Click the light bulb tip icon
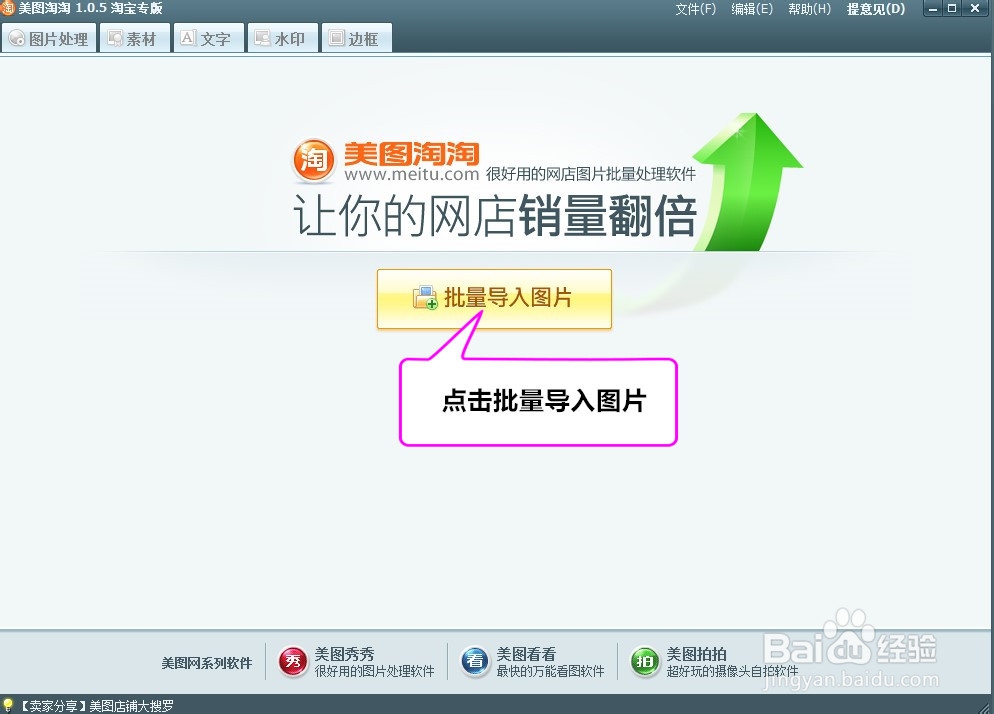Screen dimensions: 994x714 (x=8, y=705)
